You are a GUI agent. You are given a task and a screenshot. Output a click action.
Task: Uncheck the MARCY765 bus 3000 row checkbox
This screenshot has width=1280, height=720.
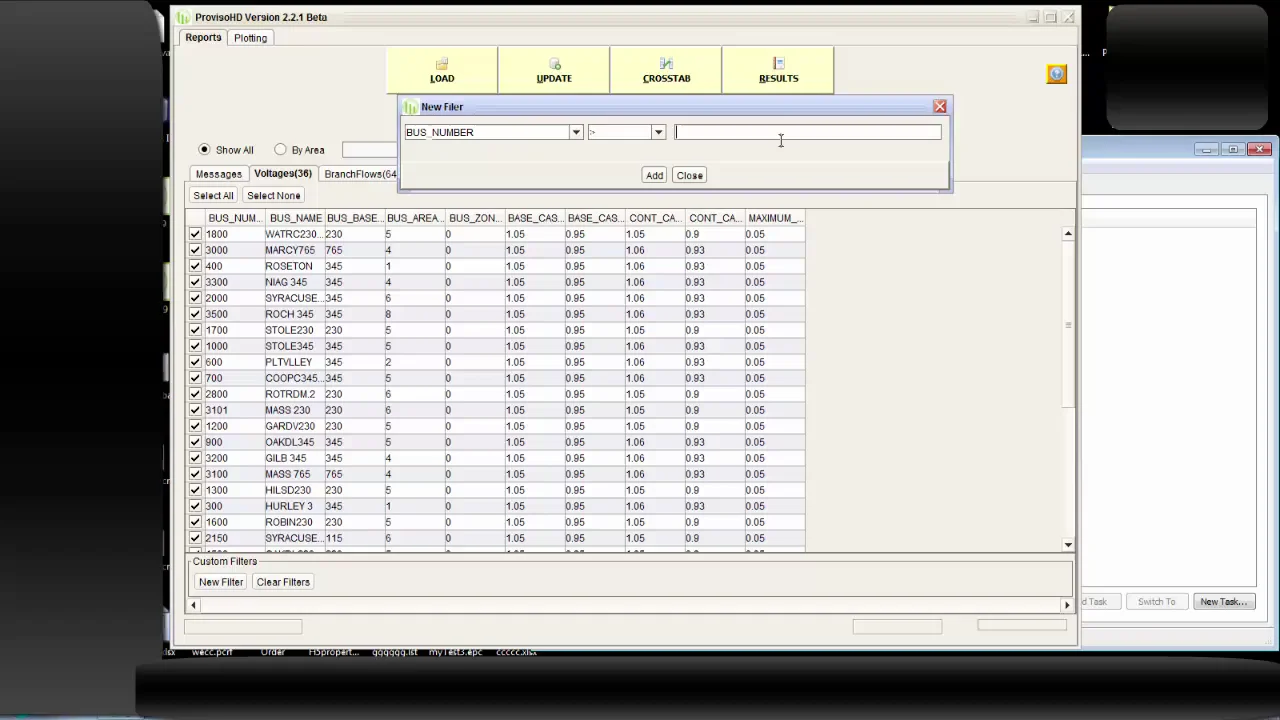point(195,250)
